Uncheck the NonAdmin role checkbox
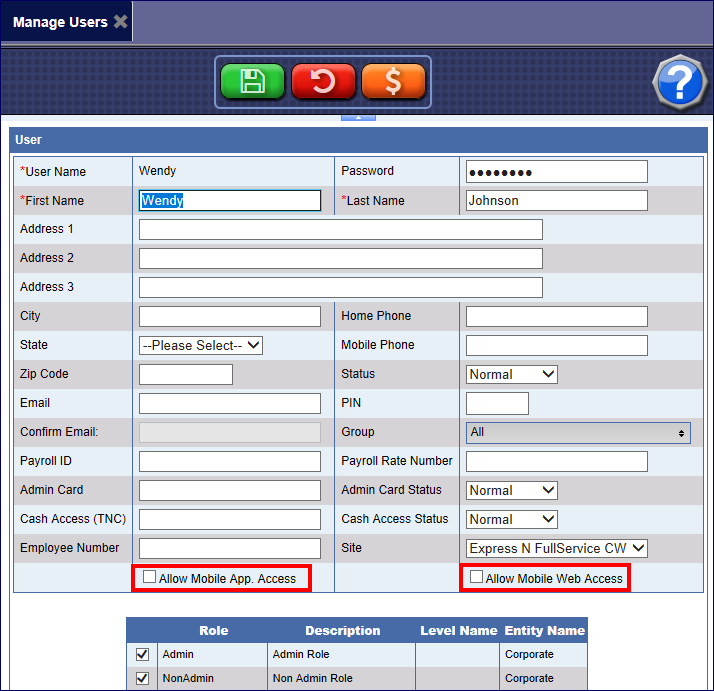714x691 pixels. (x=142, y=678)
